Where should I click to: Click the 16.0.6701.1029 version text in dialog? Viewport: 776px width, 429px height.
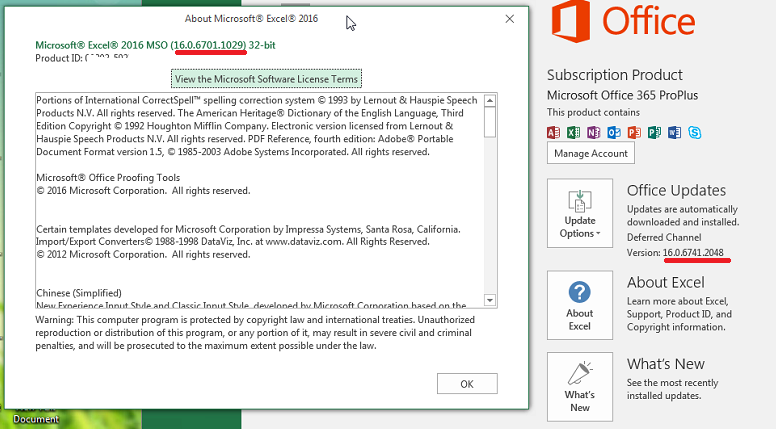210,45
